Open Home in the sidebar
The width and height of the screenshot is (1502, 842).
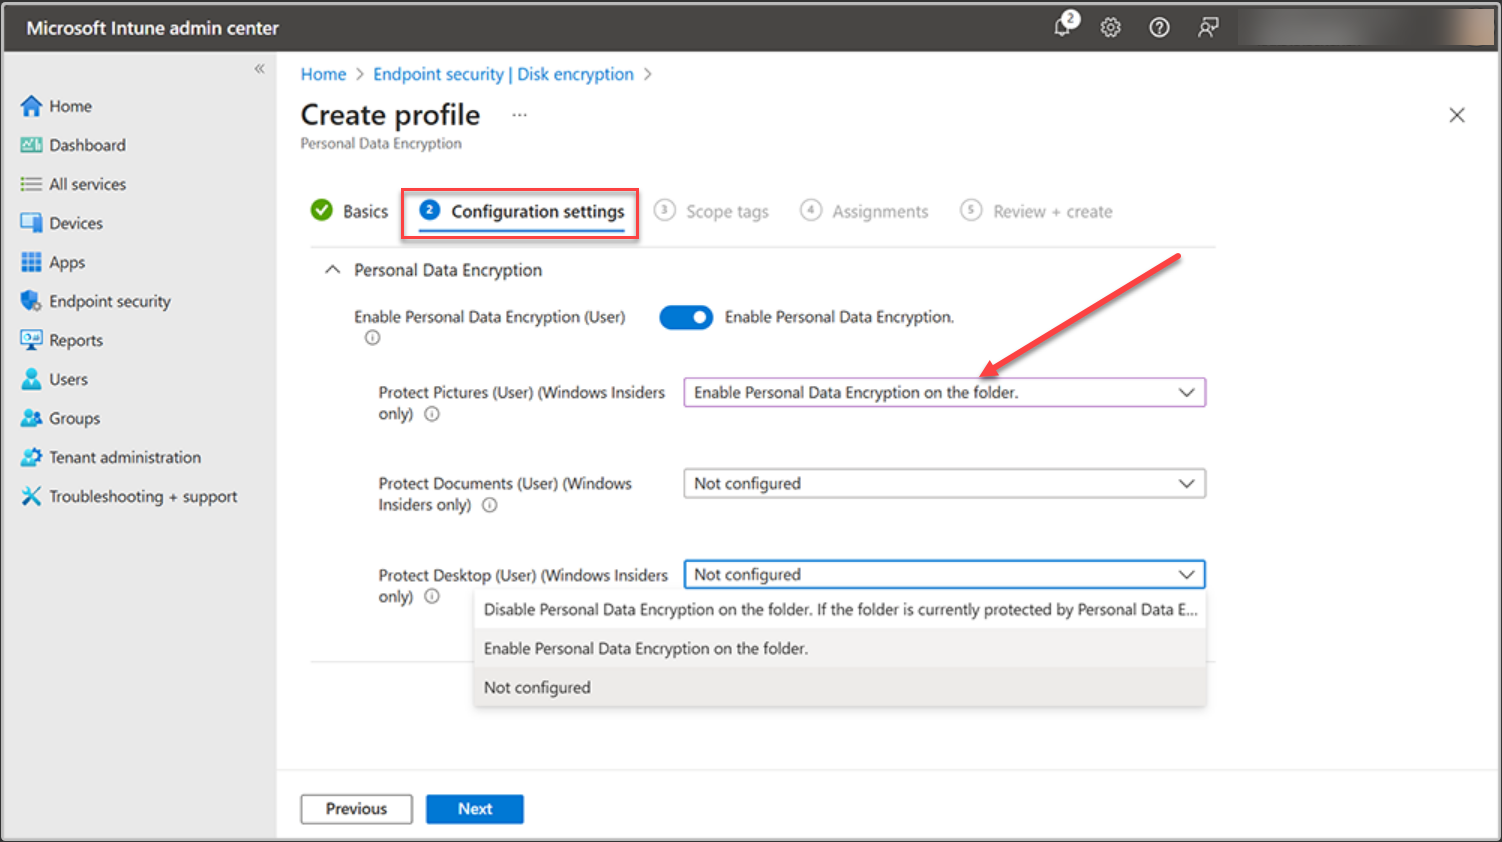pos(70,106)
